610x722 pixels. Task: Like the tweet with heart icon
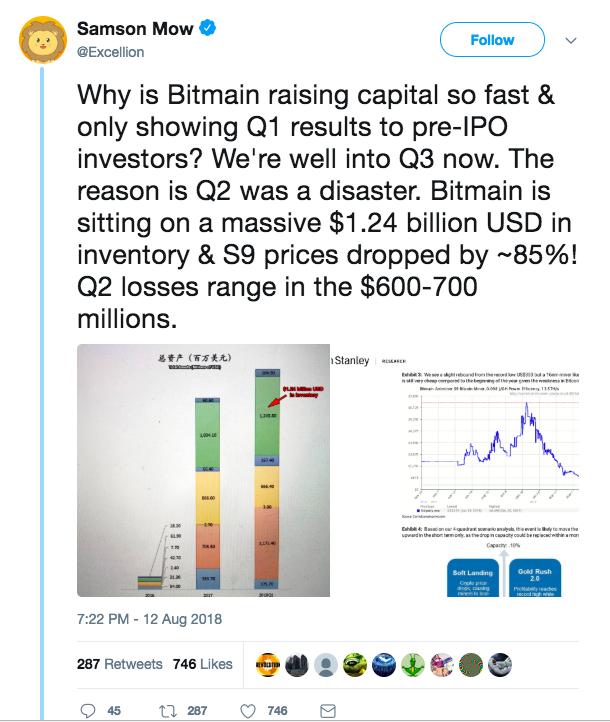click(x=248, y=711)
